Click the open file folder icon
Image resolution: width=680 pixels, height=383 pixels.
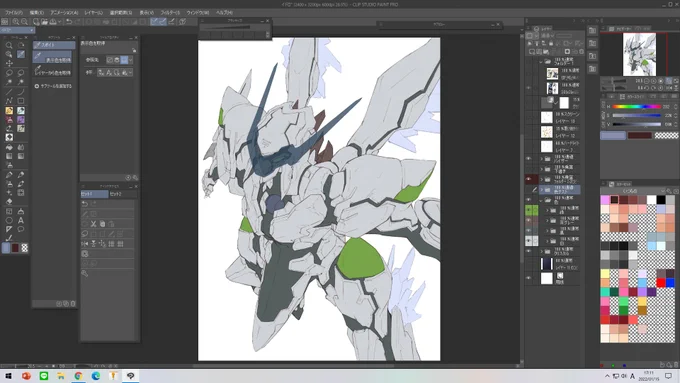pos(44,22)
